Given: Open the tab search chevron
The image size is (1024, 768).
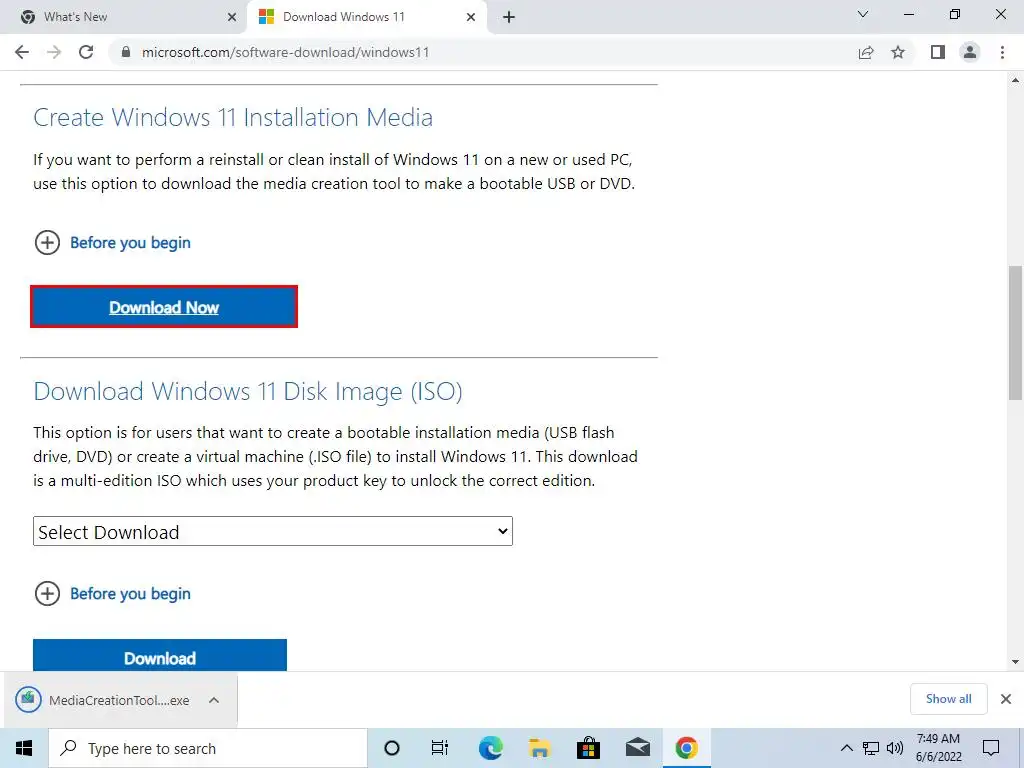Looking at the screenshot, I should tap(863, 14).
